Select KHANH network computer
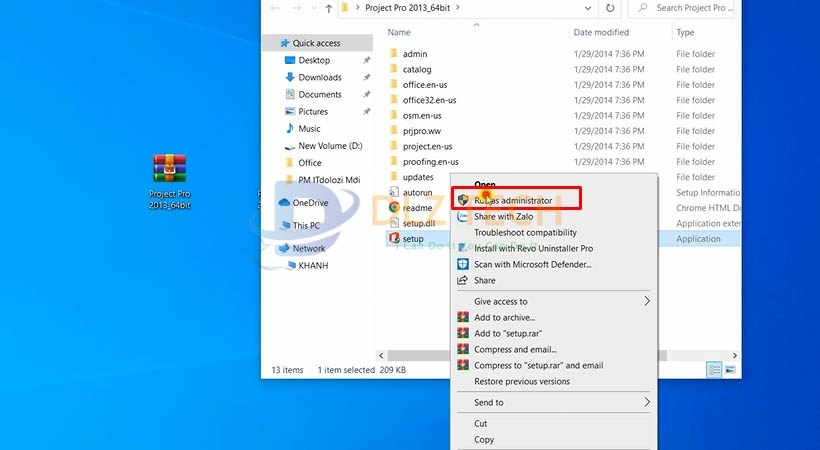This screenshot has height=450, width=820. tap(313, 265)
